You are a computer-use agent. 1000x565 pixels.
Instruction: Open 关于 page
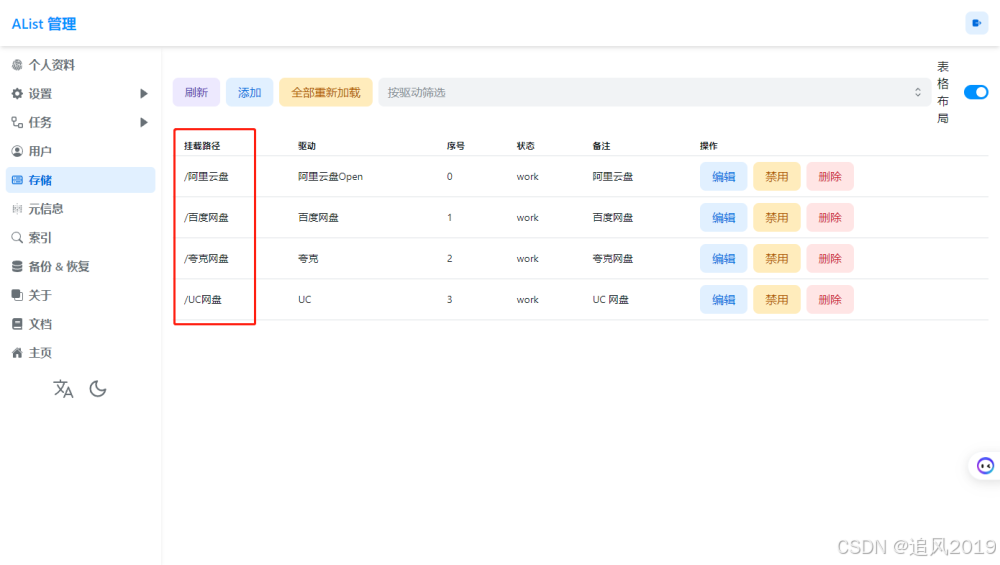(x=80, y=295)
